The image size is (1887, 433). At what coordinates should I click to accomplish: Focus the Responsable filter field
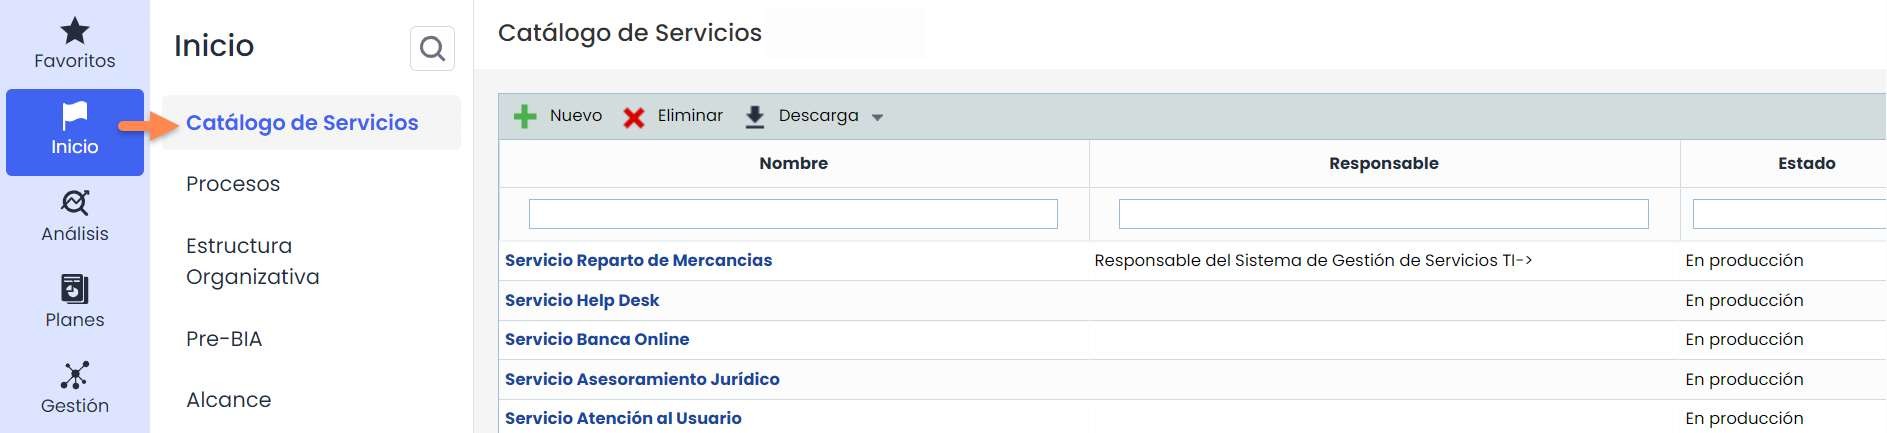(x=1383, y=214)
